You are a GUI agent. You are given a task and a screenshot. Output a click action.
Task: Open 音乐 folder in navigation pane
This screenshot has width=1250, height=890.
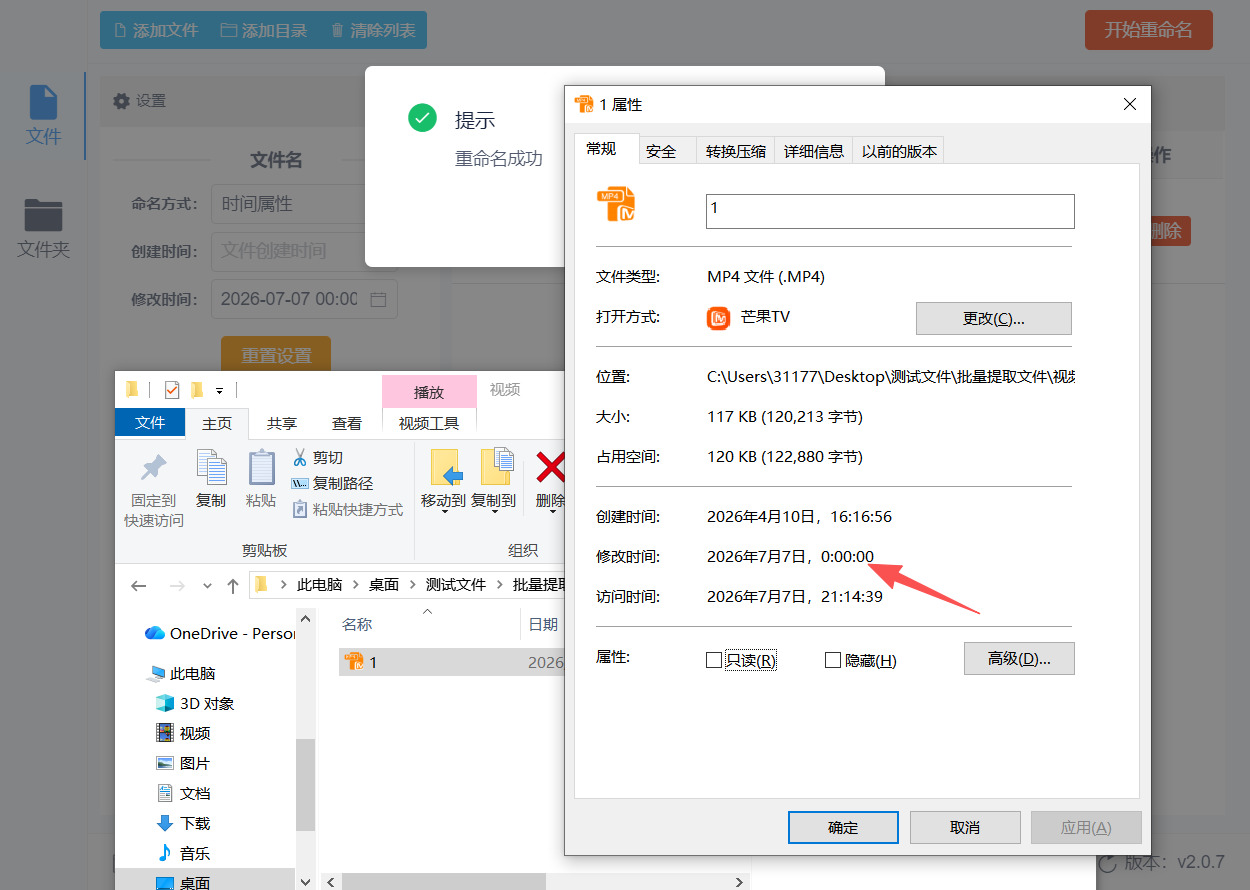tap(183, 853)
